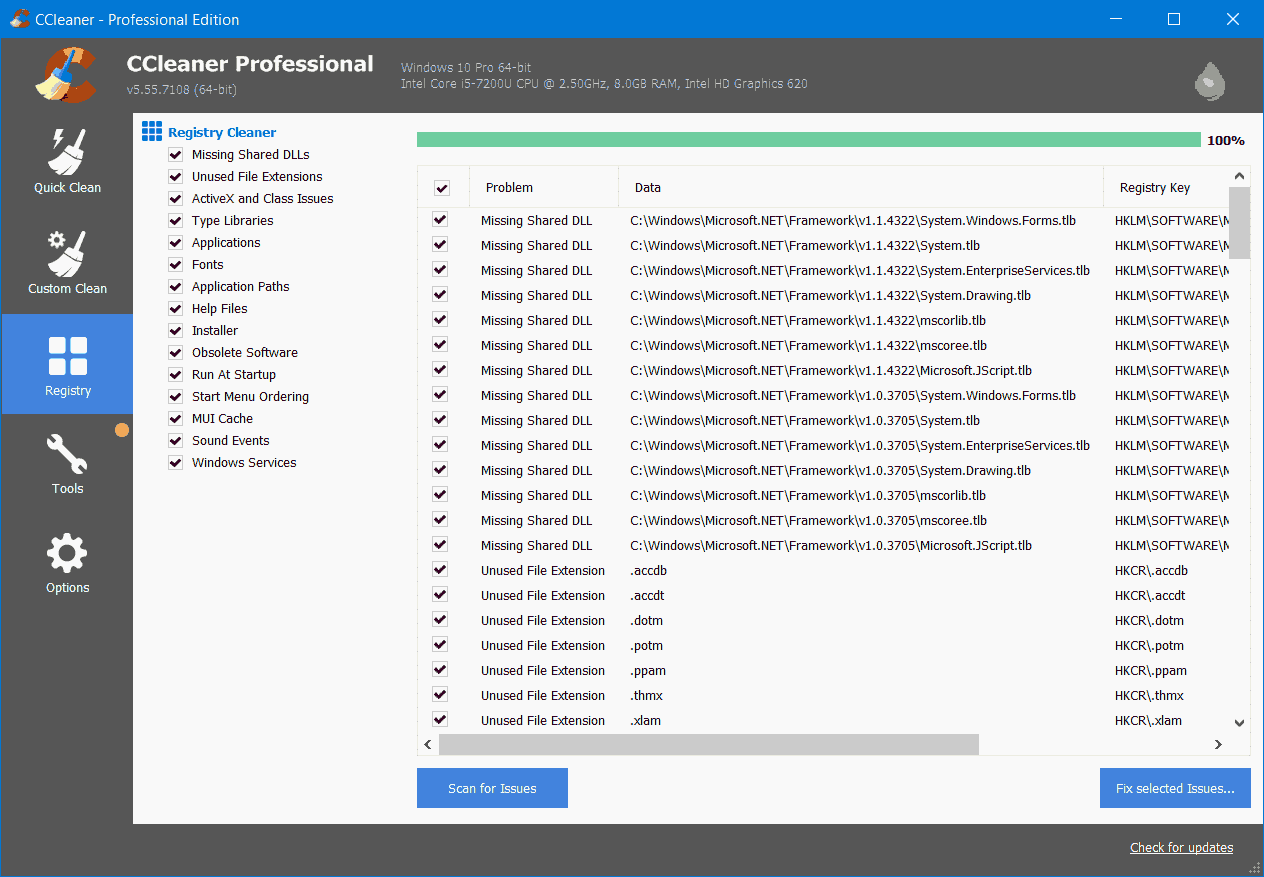1264x877 pixels.
Task: Open the Quick Clean section
Action: click(67, 160)
